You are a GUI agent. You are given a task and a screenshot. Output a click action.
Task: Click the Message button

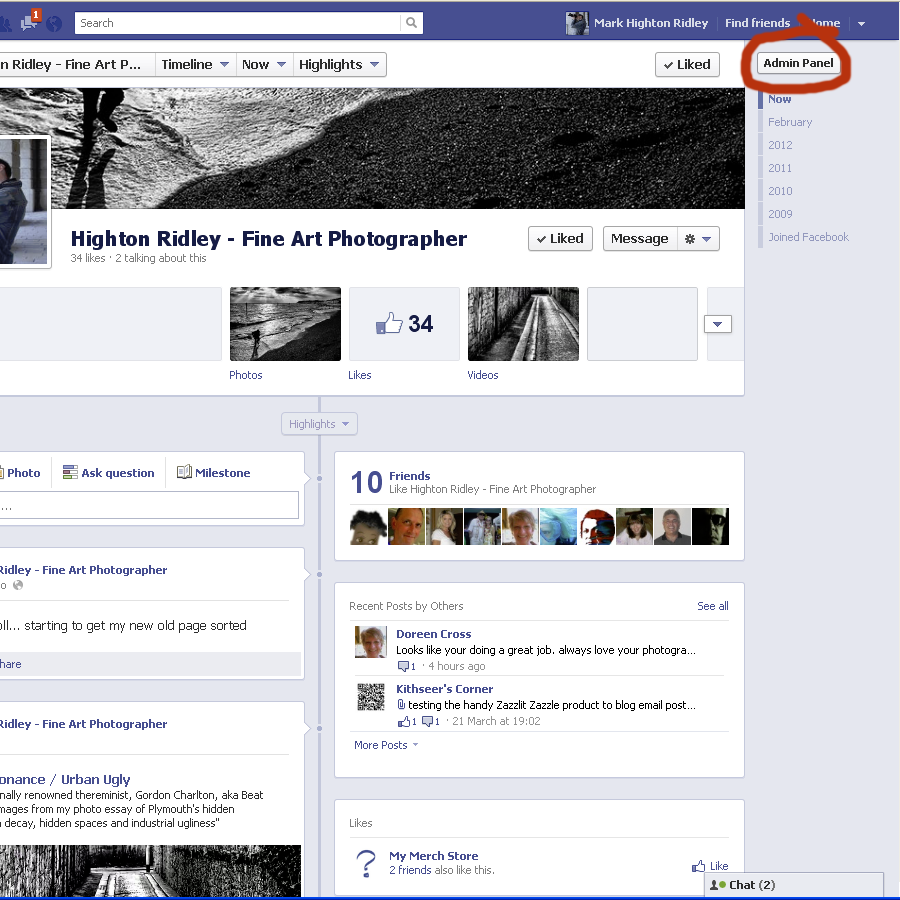pos(640,239)
